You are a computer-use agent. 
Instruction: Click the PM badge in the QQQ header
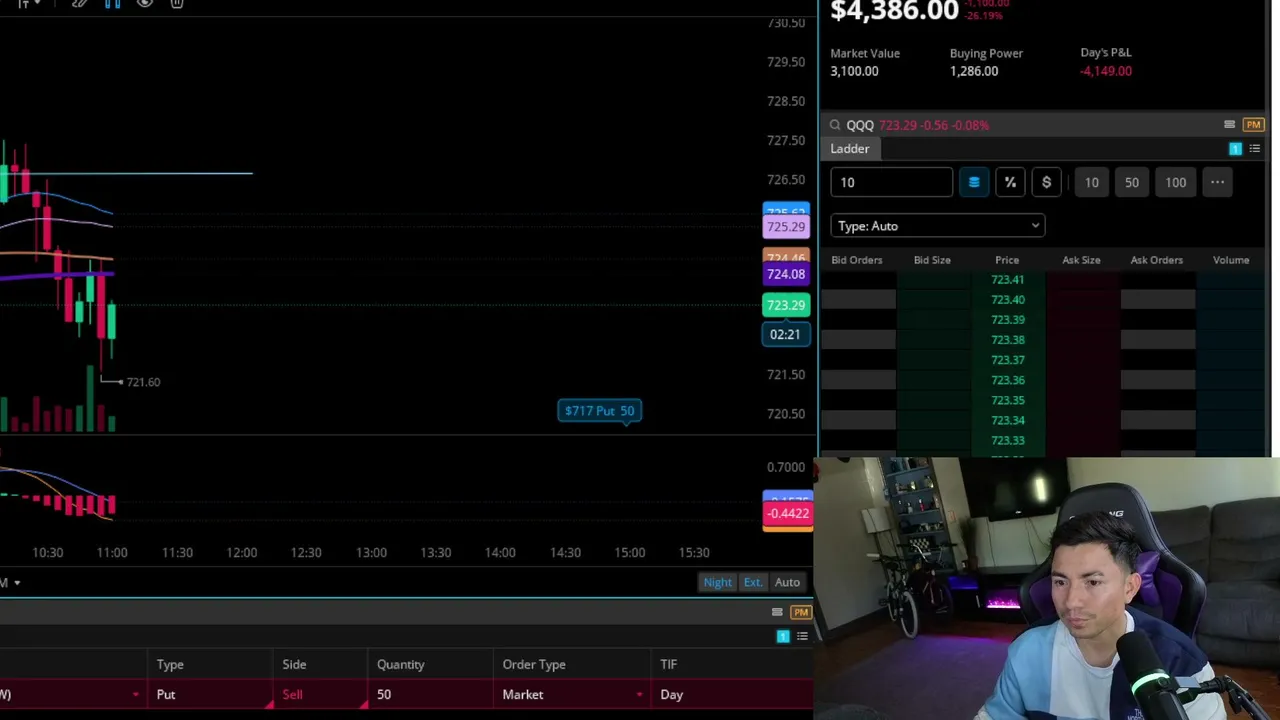[1253, 125]
